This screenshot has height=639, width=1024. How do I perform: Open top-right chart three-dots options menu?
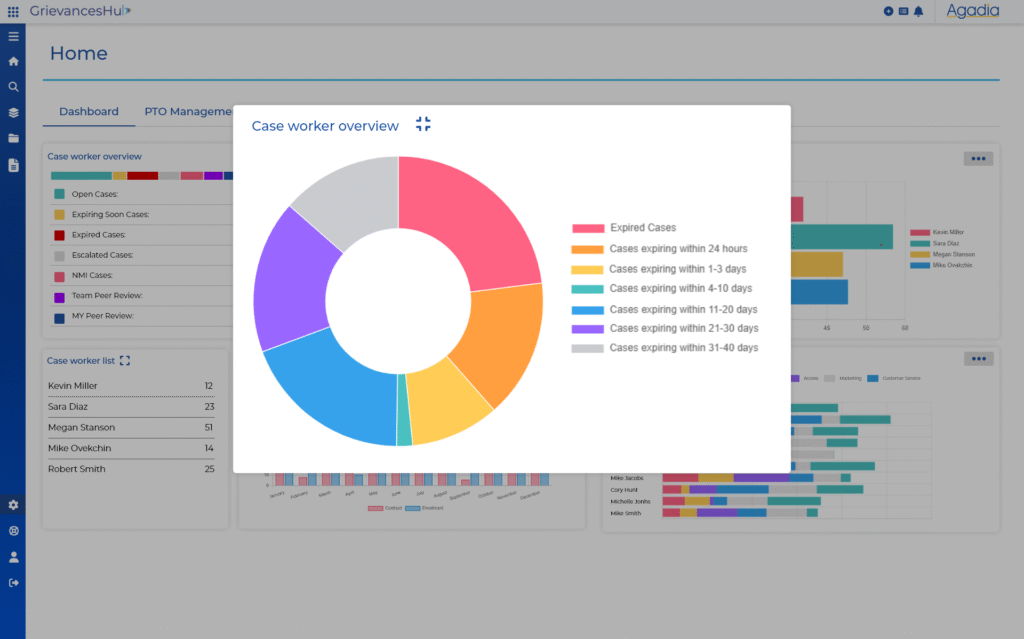978,158
